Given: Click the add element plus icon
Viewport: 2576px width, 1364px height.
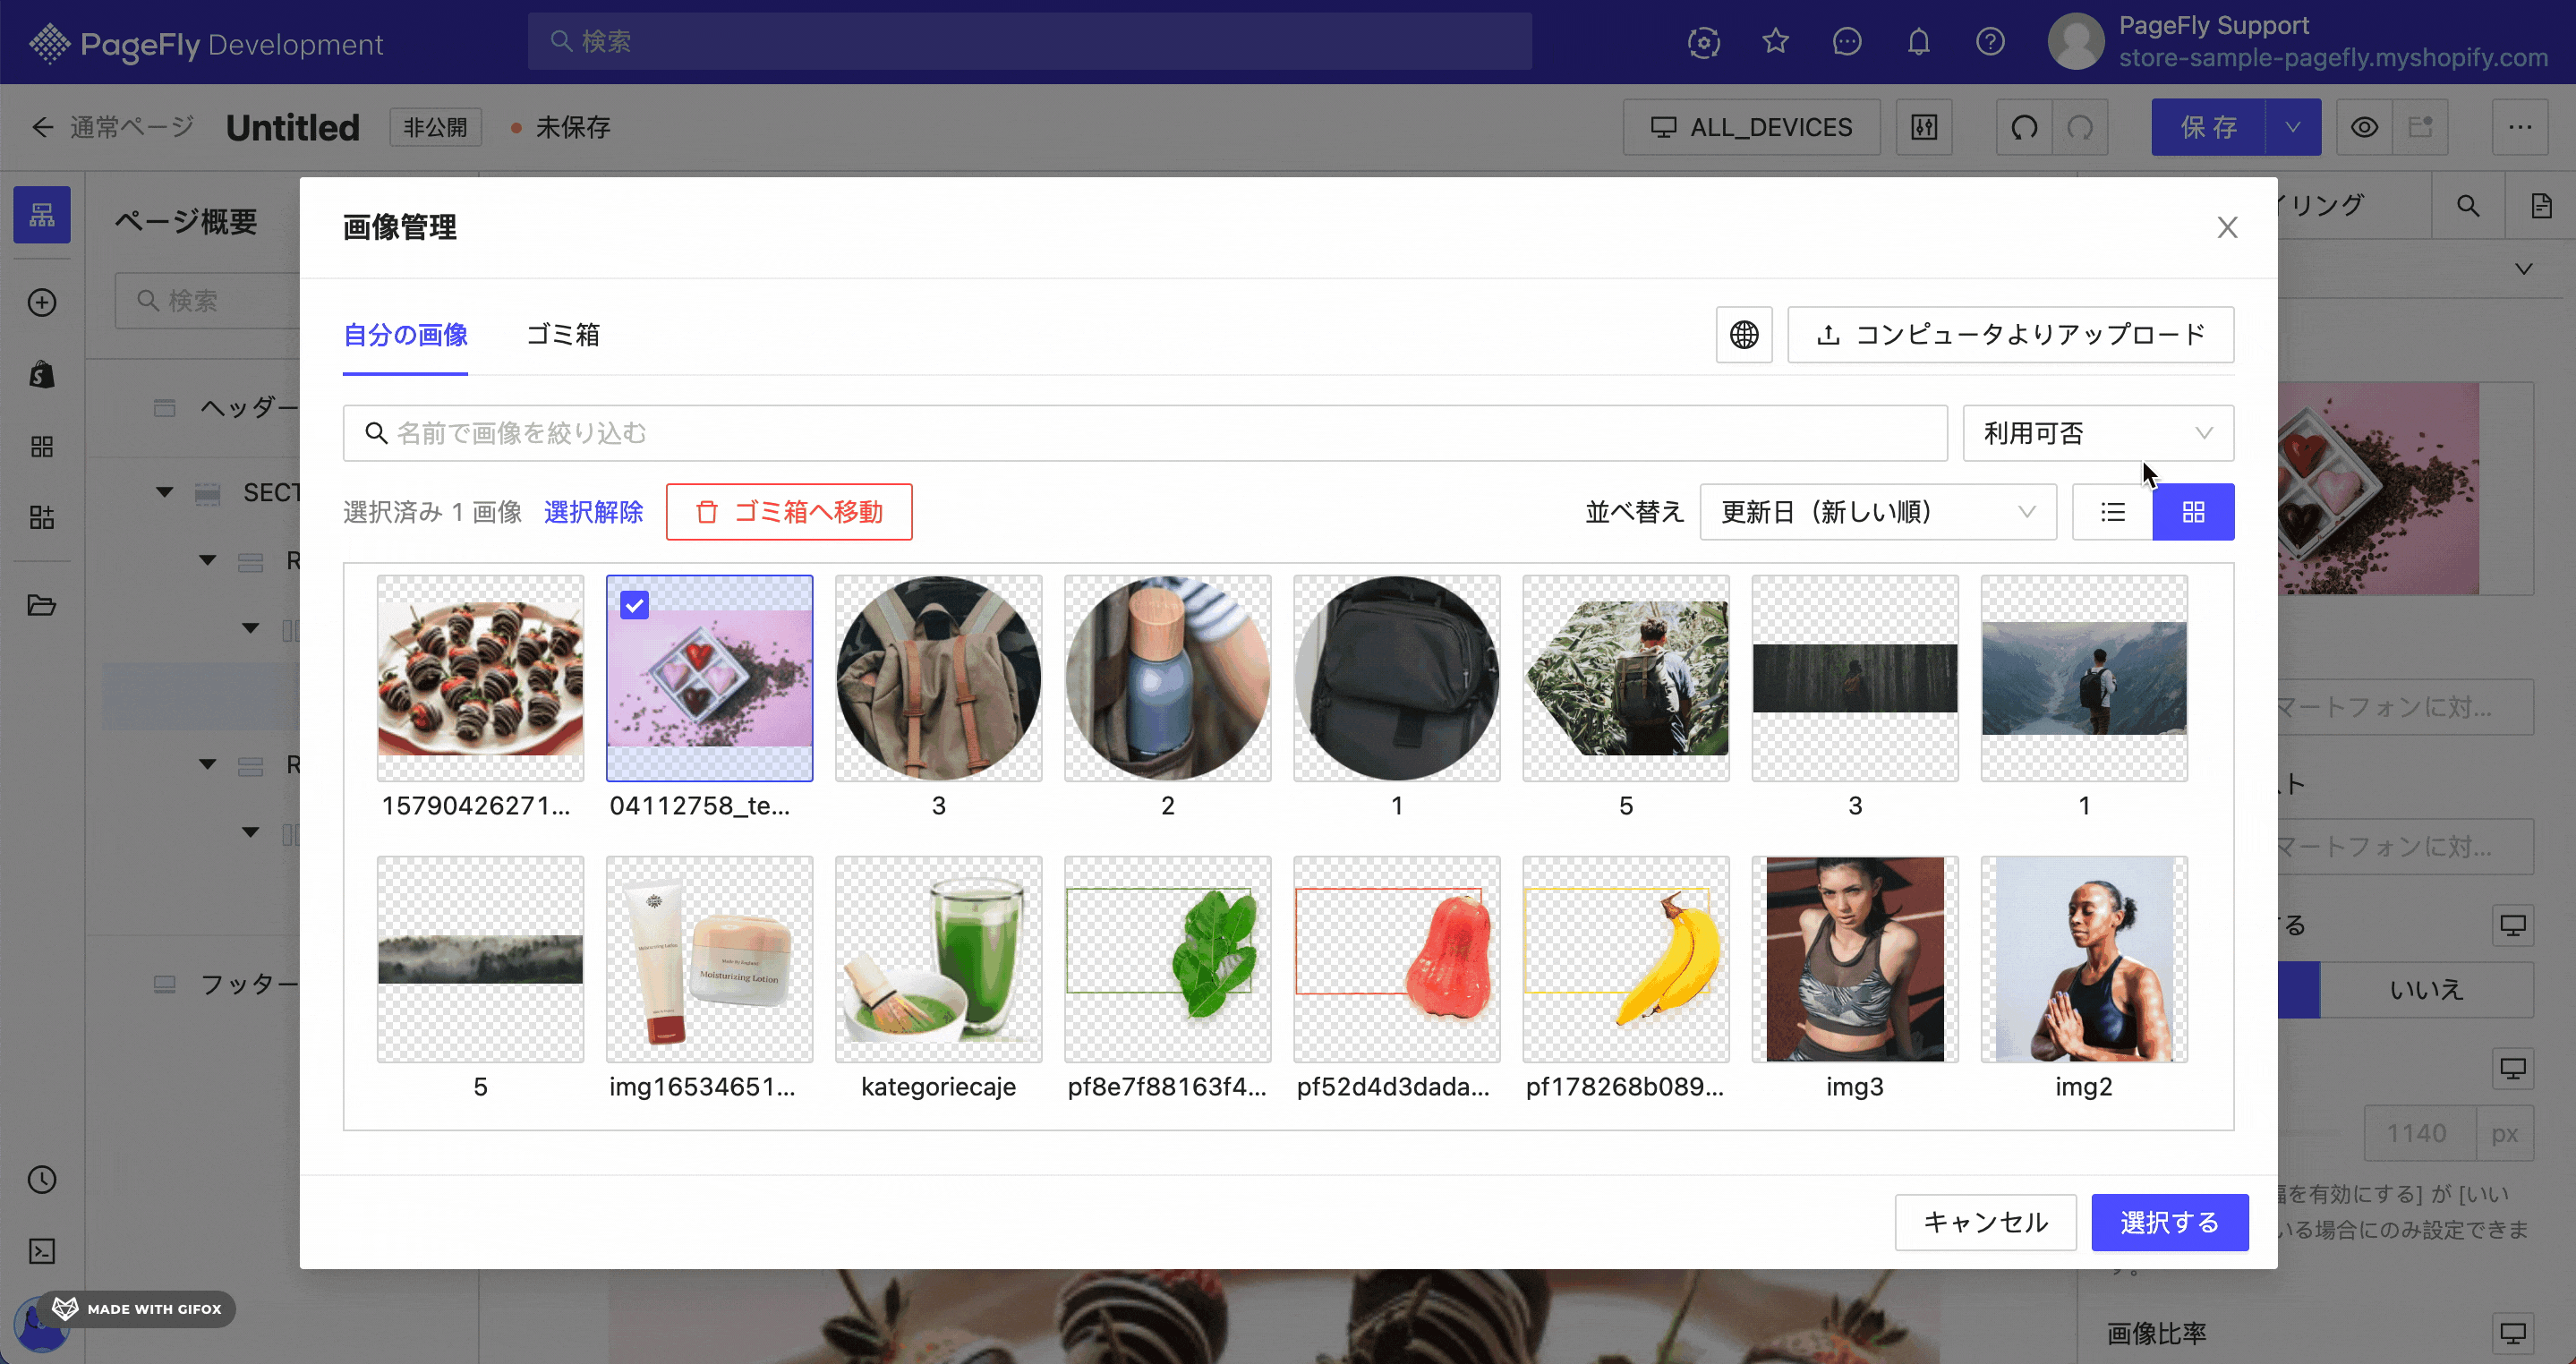Looking at the screenshot, I should click(x=42, y=302).
